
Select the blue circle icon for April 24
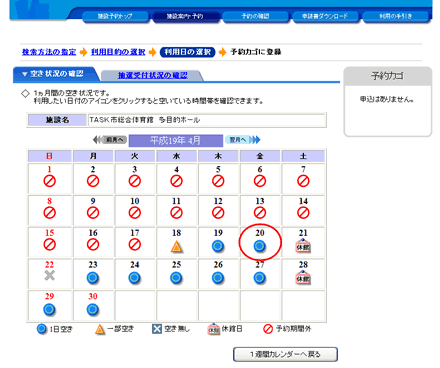click(x=135, y=278)
